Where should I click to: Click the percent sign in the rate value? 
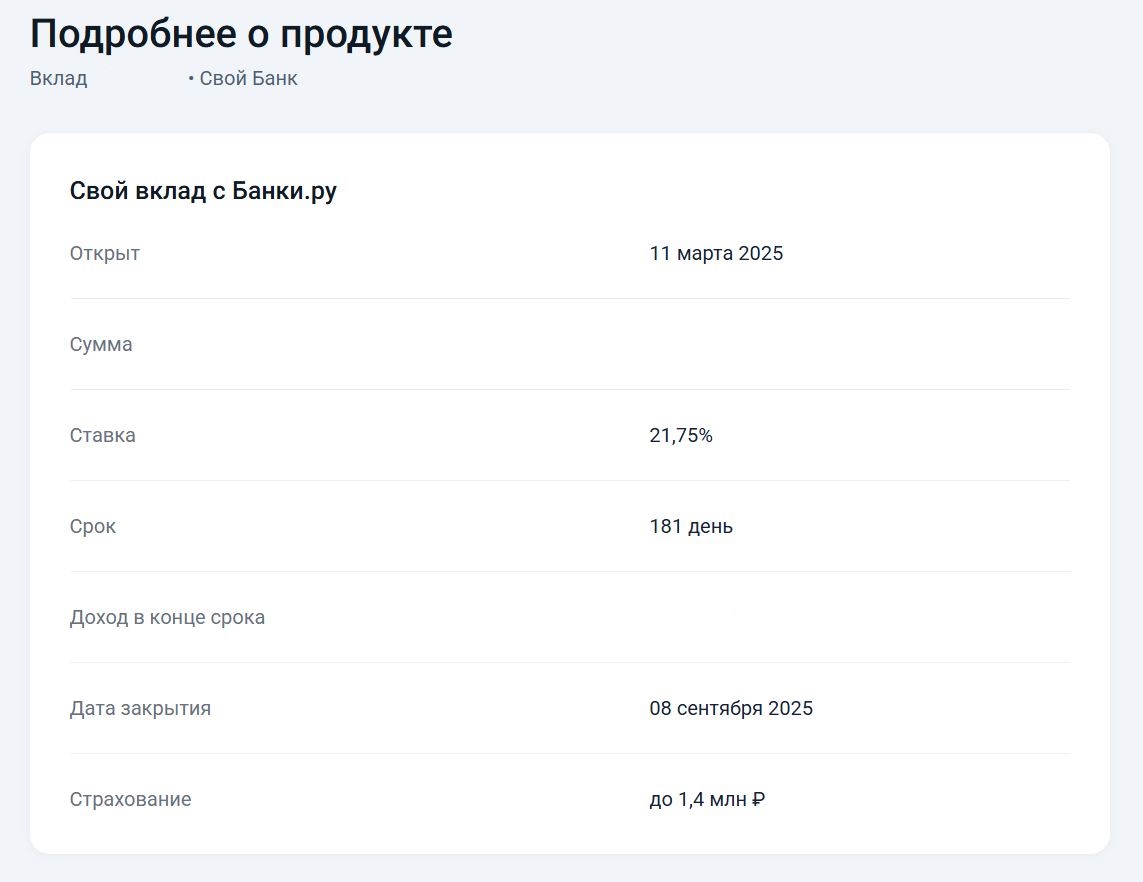[x=706, y=436]
